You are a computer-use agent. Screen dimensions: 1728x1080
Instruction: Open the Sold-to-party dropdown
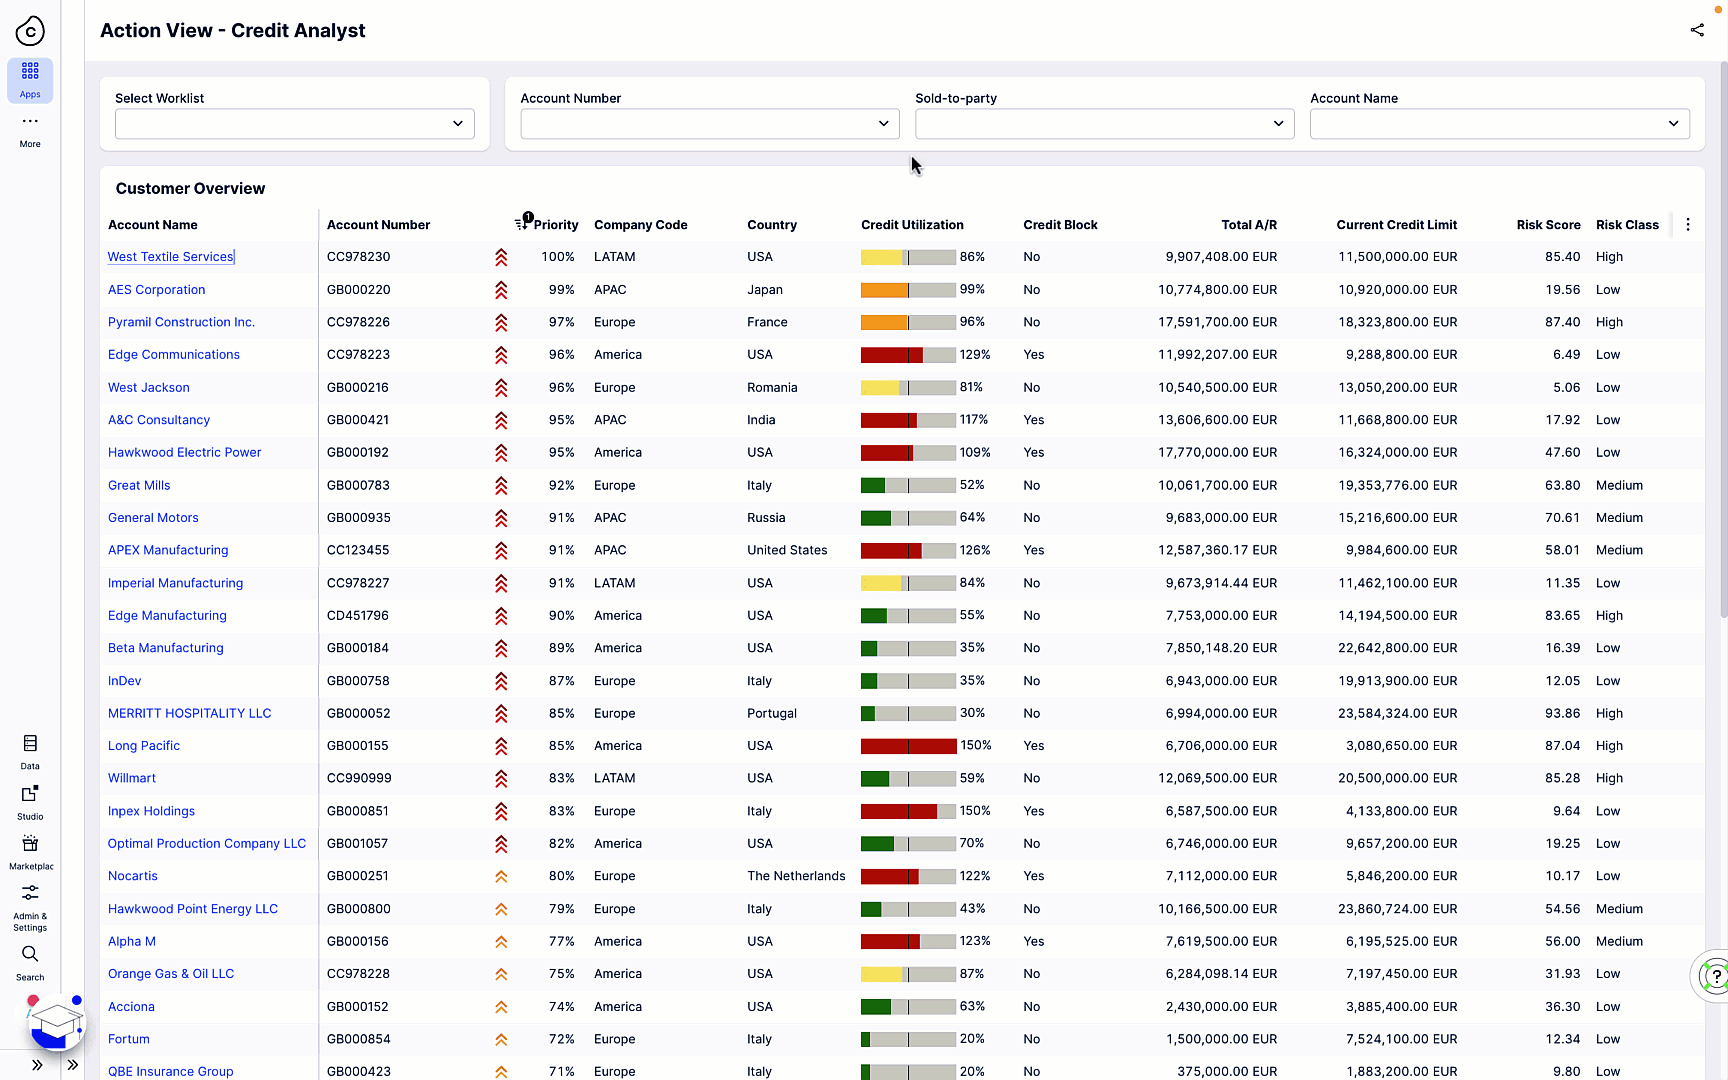coord(1104,123)
